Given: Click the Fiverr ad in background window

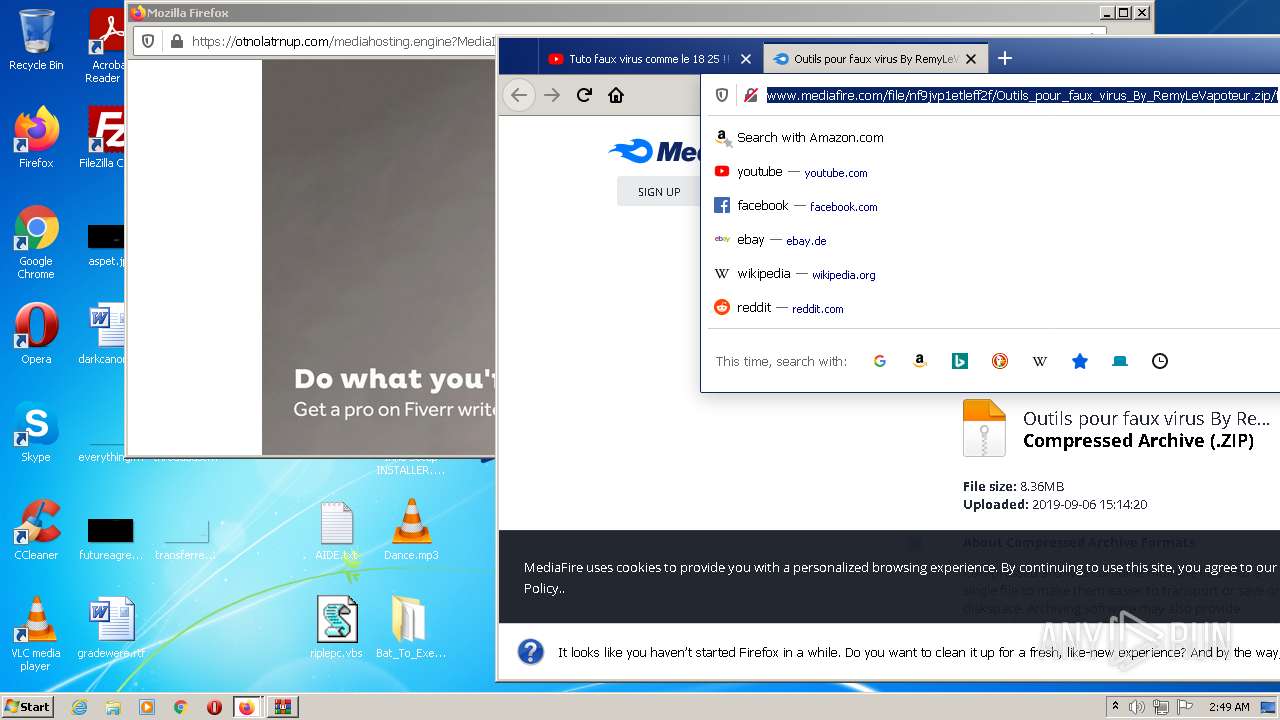Looking at the screenshot, I should coord(379,257).
